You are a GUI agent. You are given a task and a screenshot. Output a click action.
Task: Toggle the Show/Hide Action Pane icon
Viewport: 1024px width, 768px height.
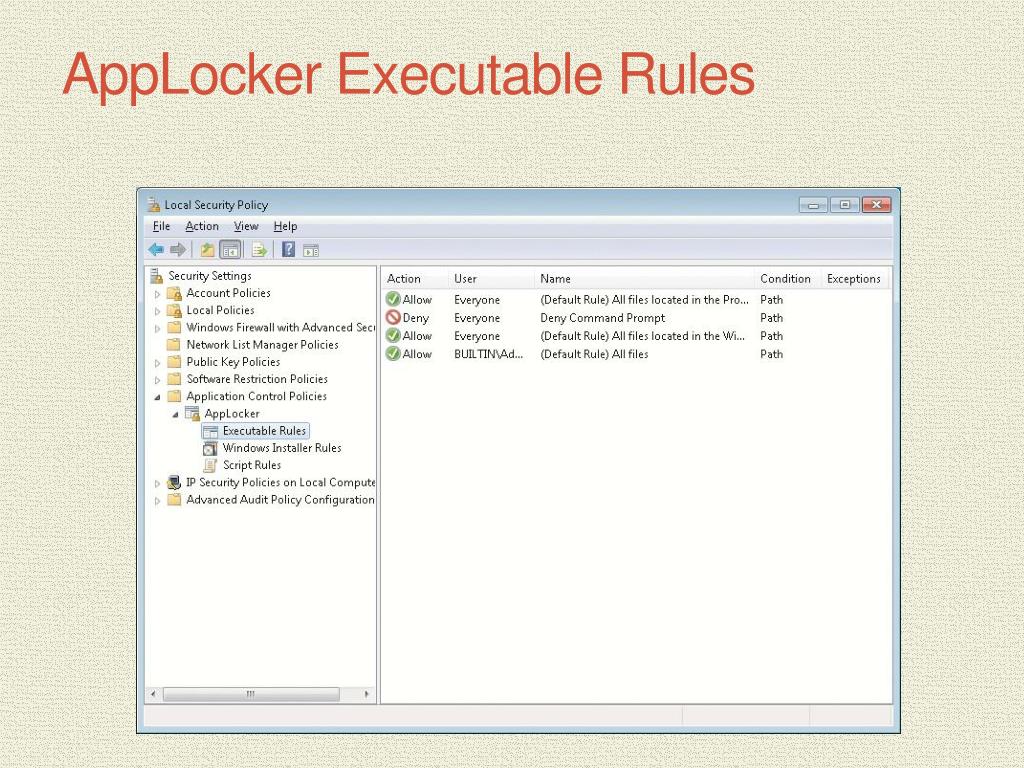[311, 250]
